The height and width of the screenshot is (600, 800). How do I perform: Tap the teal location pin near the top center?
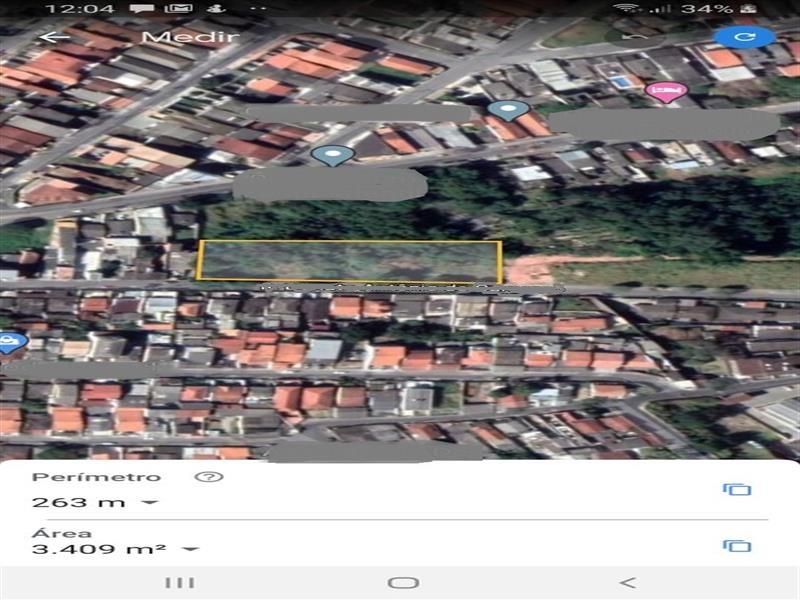[509, 111]
